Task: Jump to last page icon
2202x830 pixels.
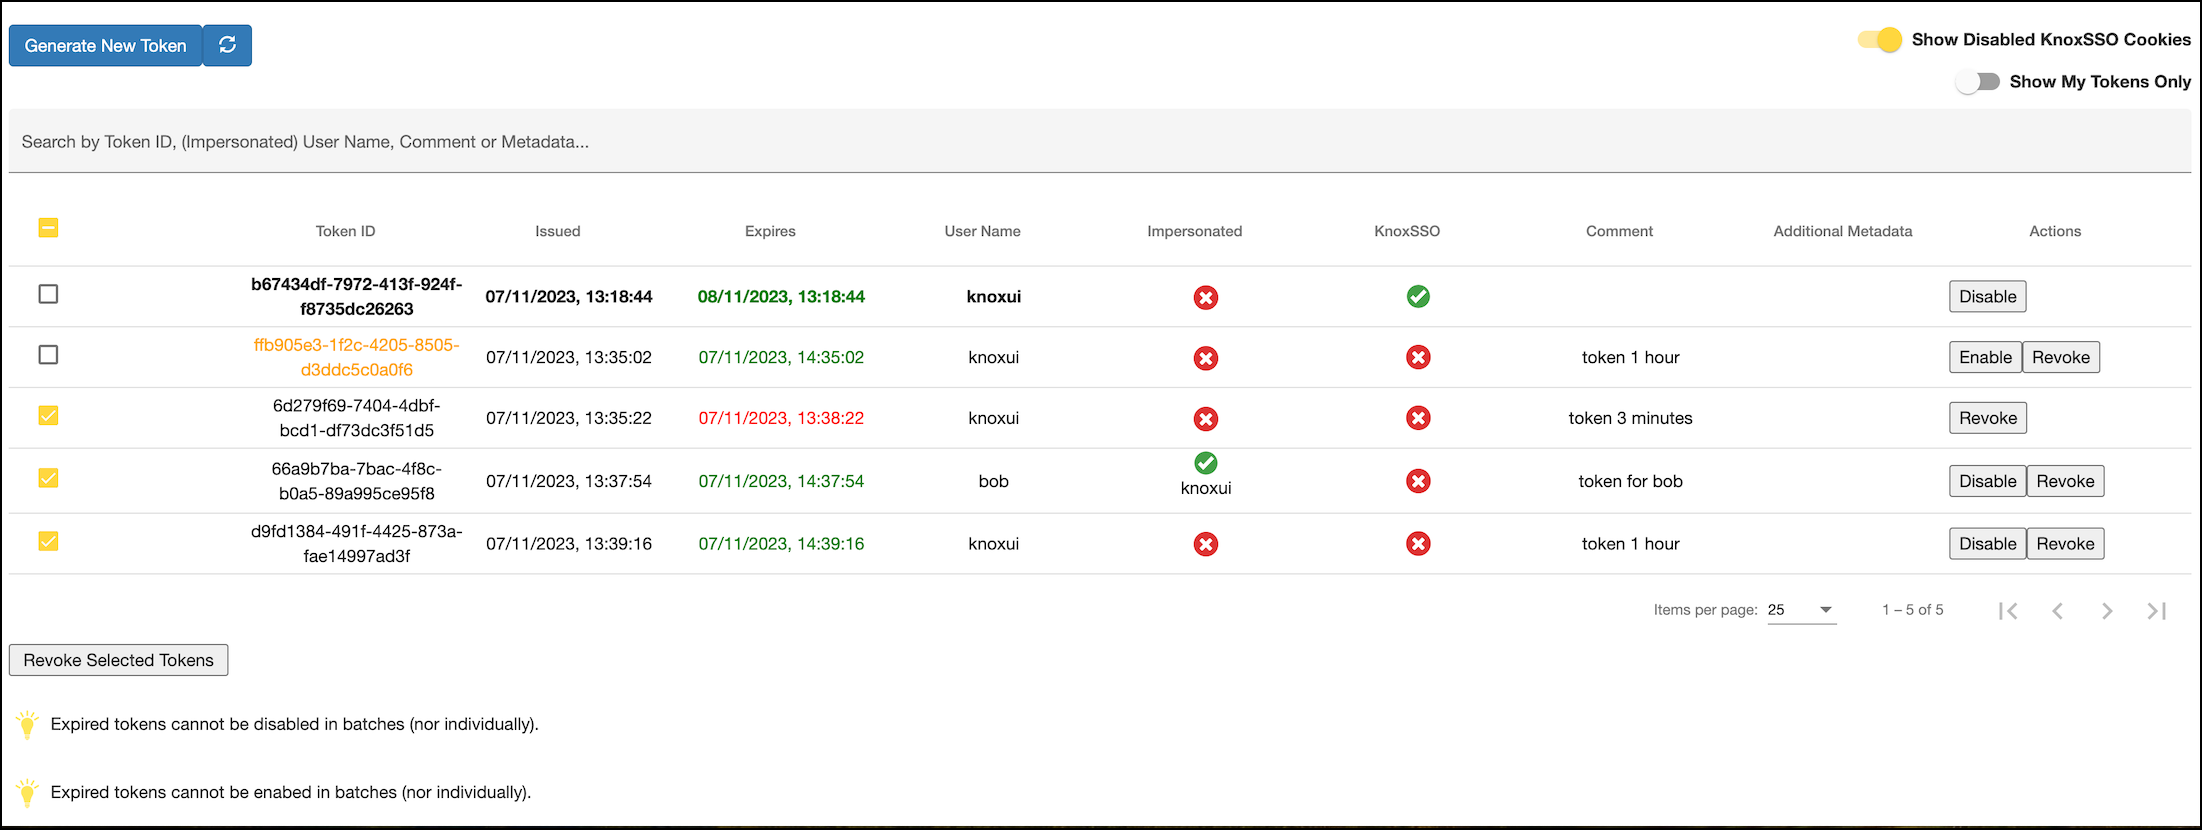Action: pyautogui.click(x=2156, y=611)
